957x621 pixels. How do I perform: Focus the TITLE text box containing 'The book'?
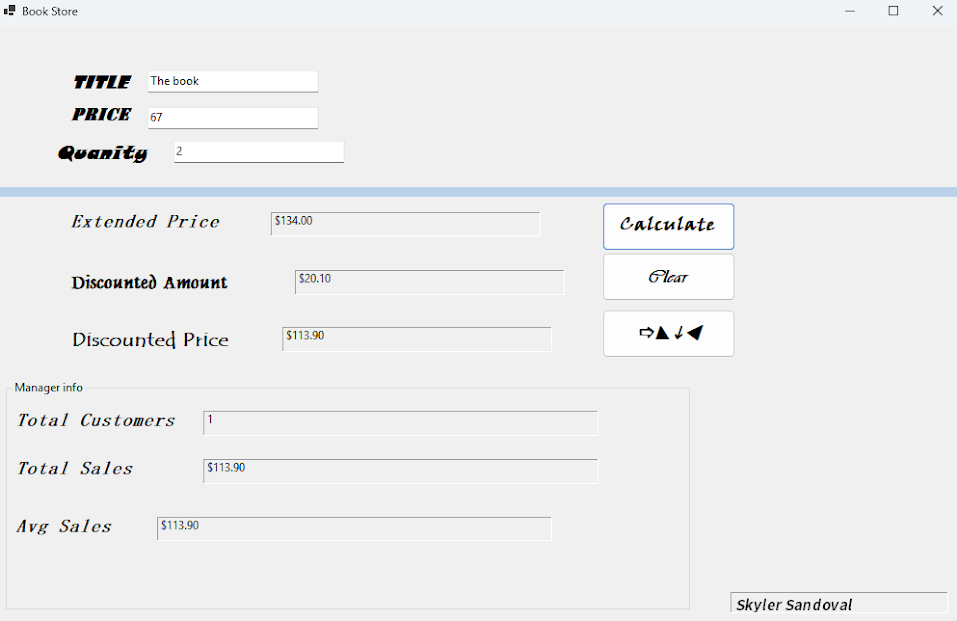tap(232, 81)
